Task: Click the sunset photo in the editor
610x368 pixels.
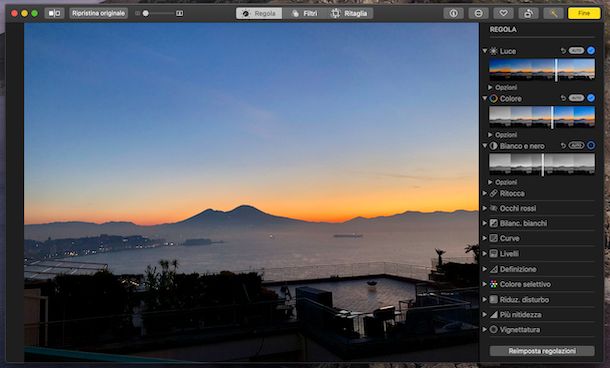Action: click(x=251, y=192)
